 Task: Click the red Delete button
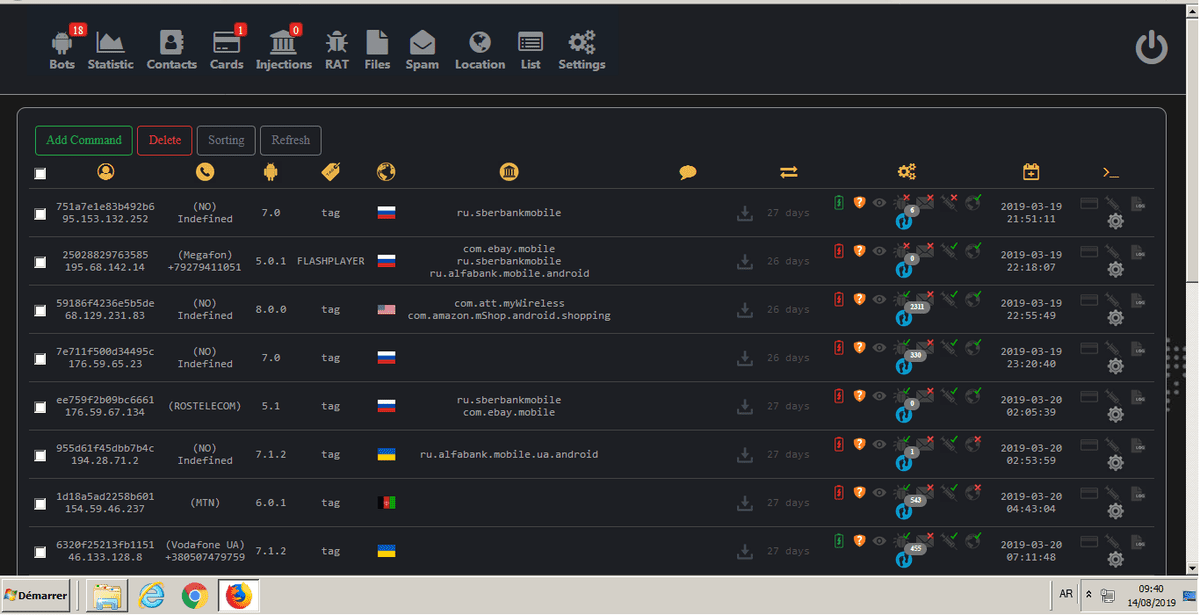tap(165, 140)
